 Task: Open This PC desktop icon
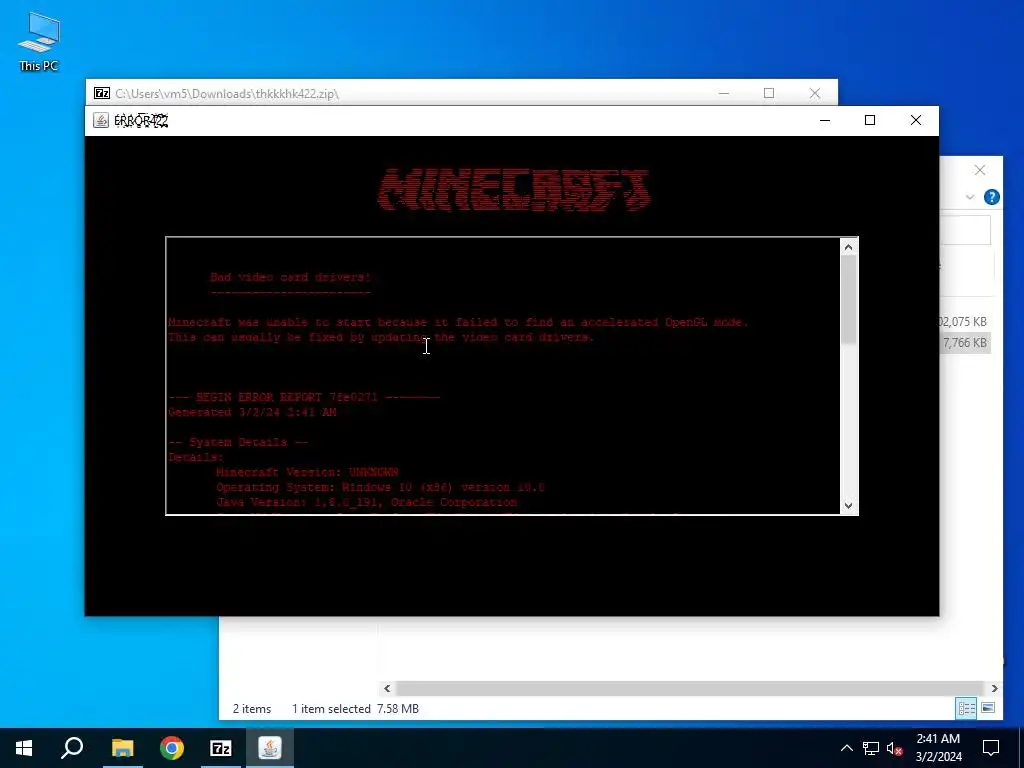point(39,42)
